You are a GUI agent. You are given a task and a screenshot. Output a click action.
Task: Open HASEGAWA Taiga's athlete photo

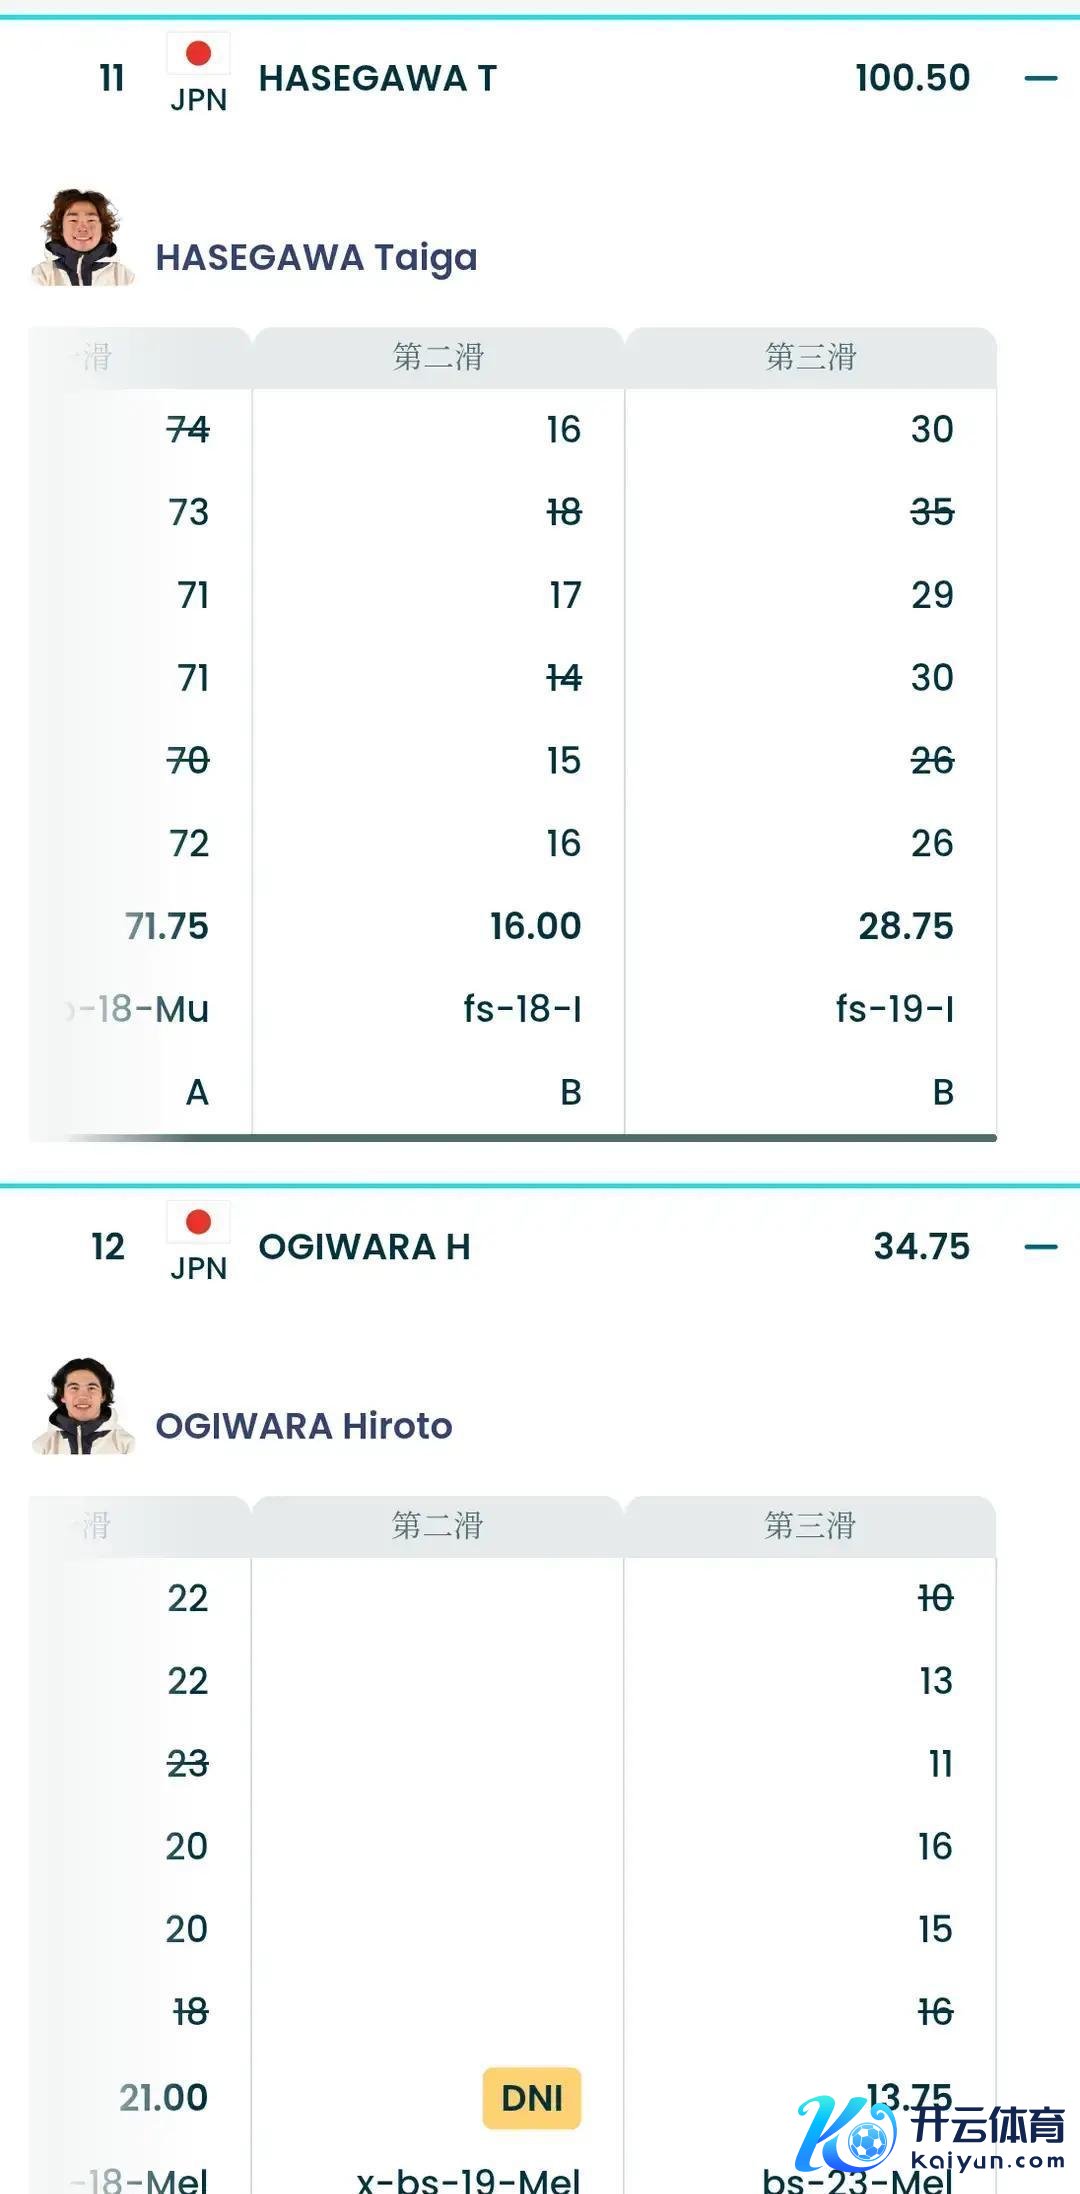(x=82, y=238)
